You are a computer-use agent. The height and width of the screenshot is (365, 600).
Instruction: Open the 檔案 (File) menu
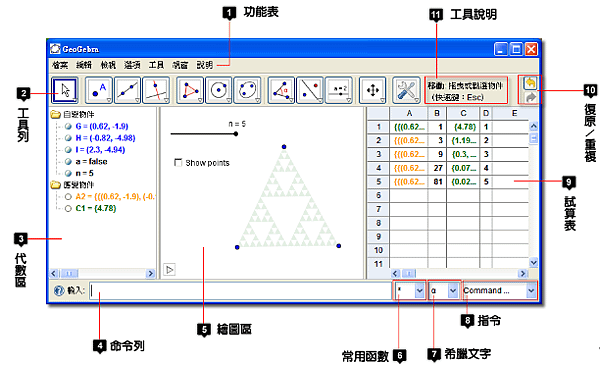click(x=60, y=65)
